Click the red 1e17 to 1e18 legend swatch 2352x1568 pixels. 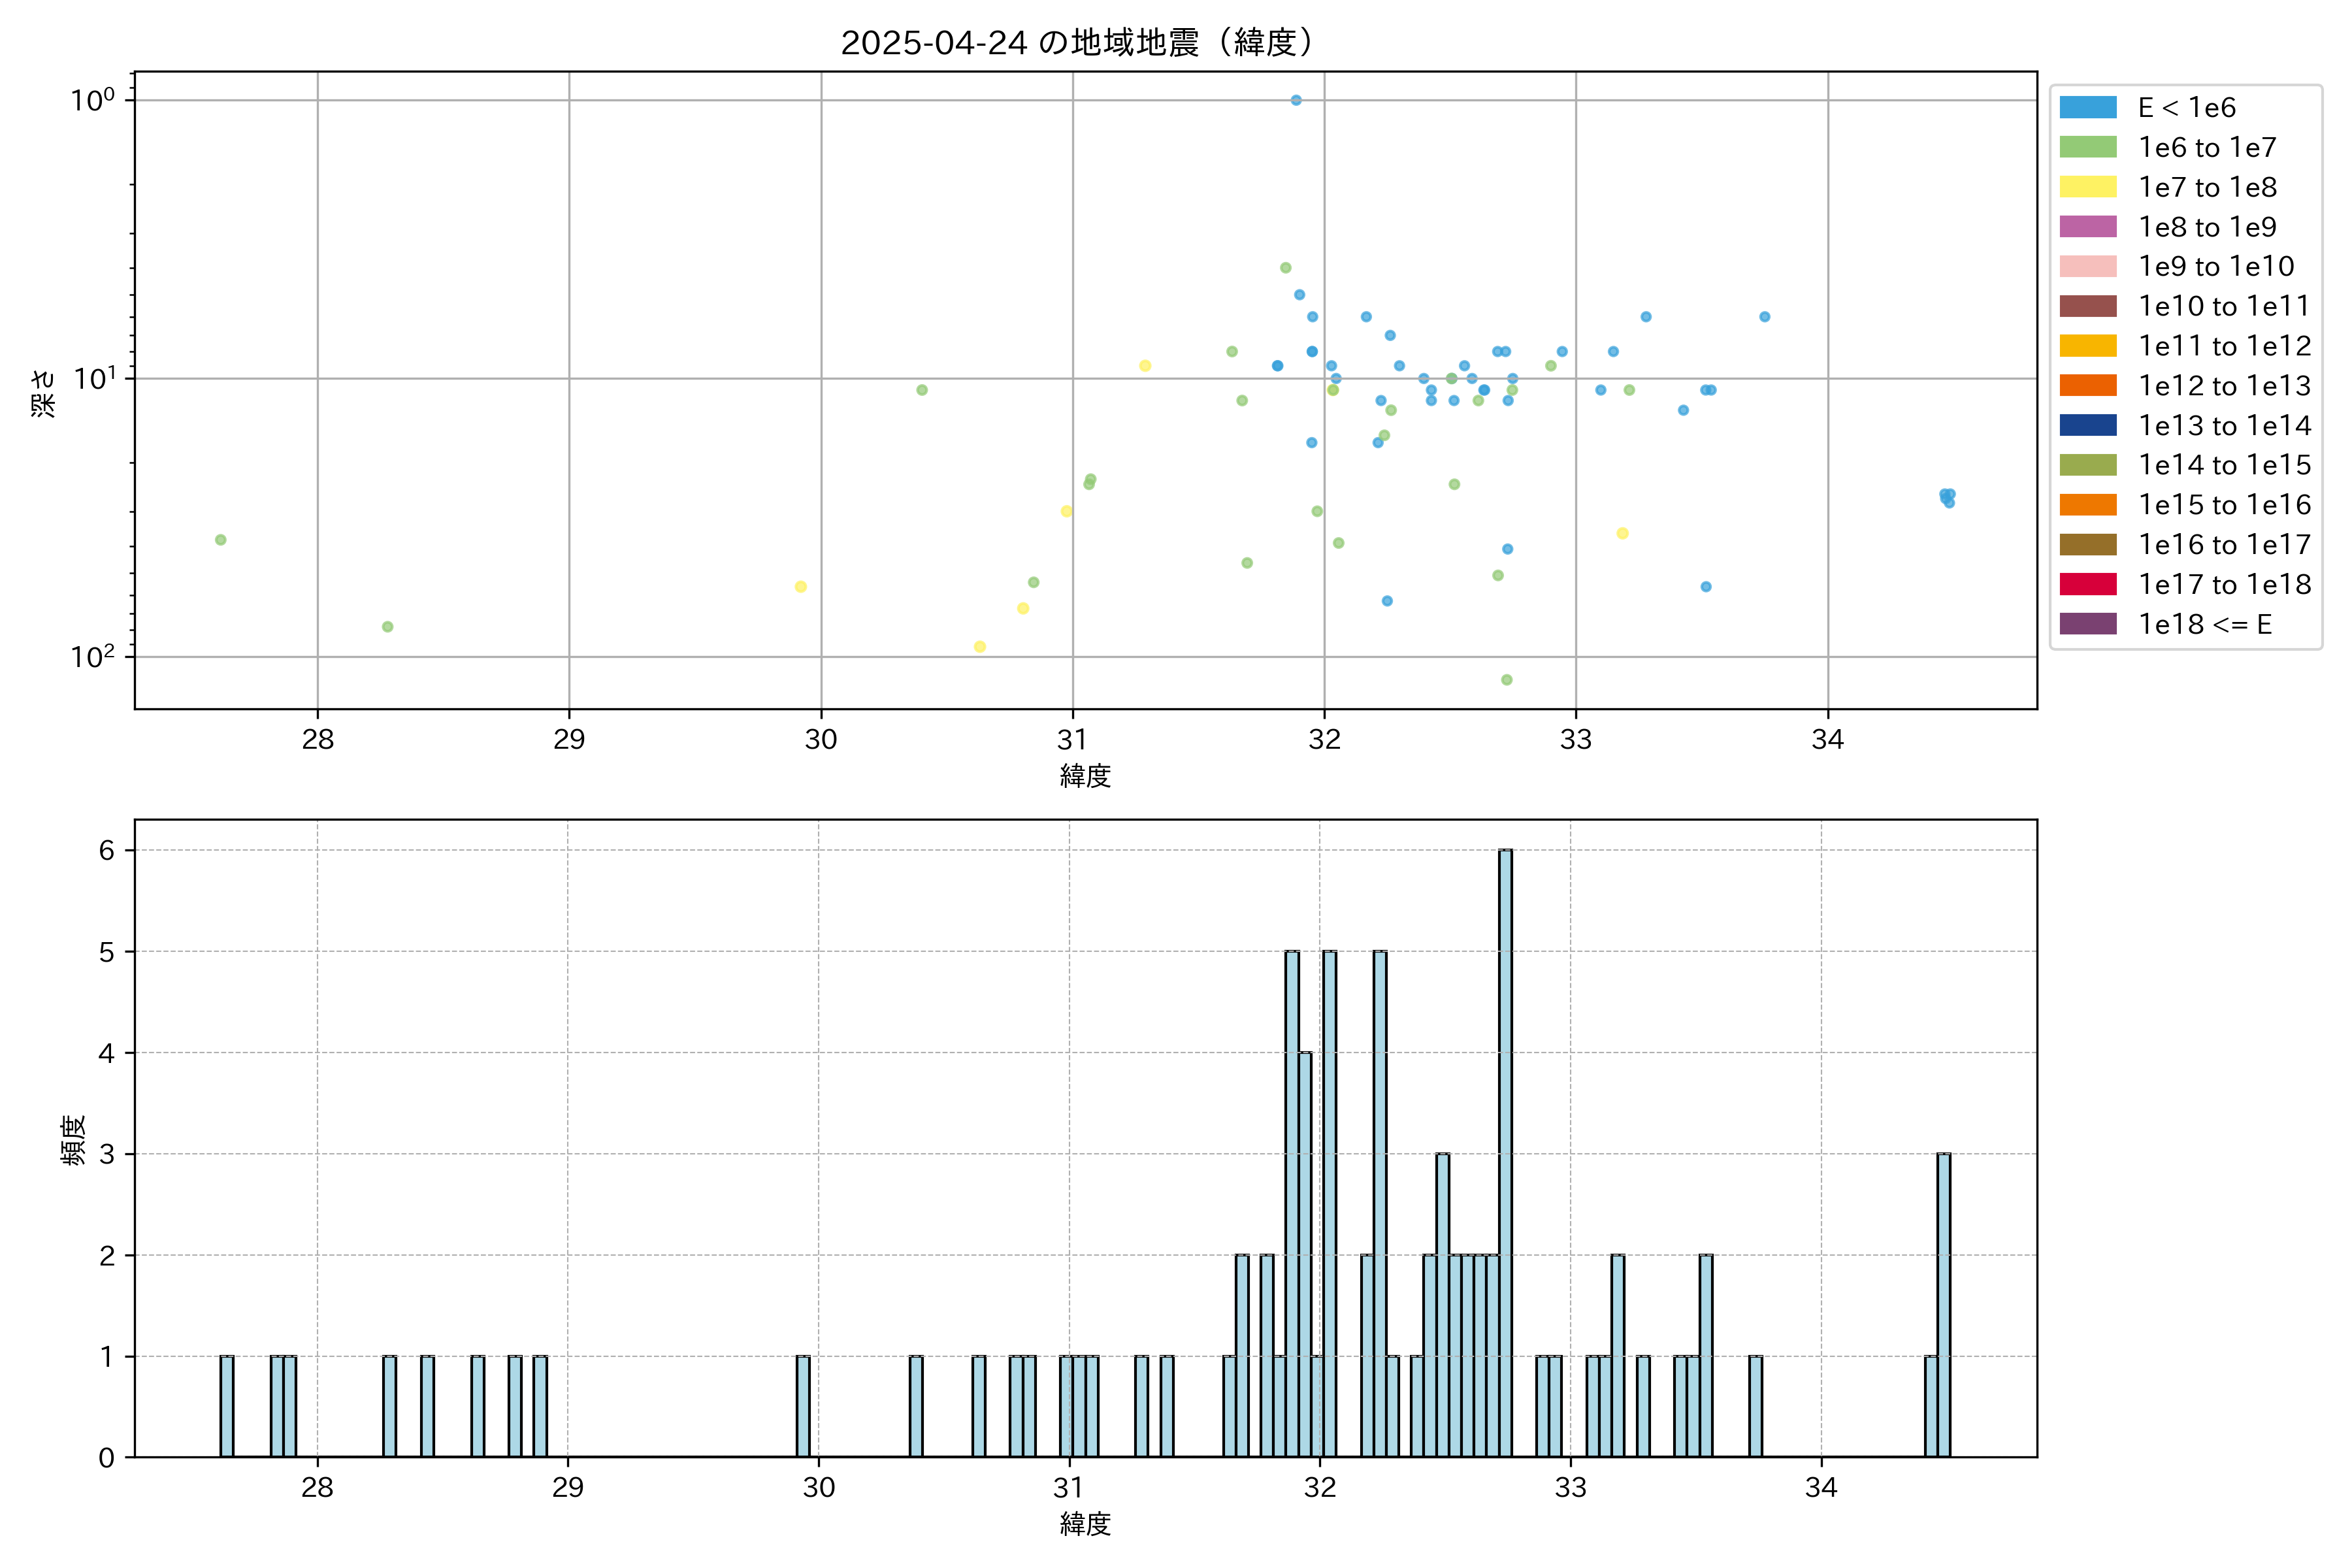(x=2087, y=584)
